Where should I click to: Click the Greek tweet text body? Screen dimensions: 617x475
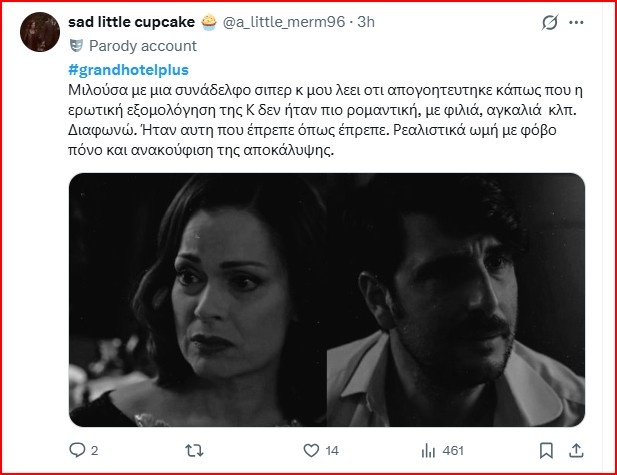[325, 120]
